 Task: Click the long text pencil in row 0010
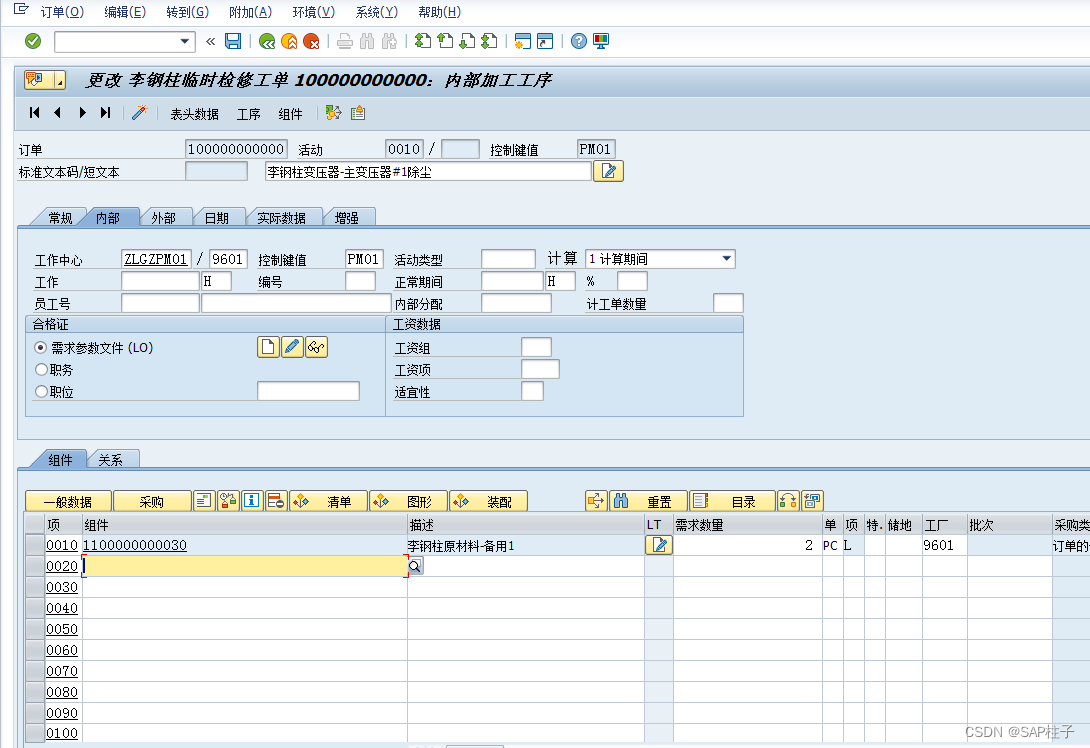(659, 545)
